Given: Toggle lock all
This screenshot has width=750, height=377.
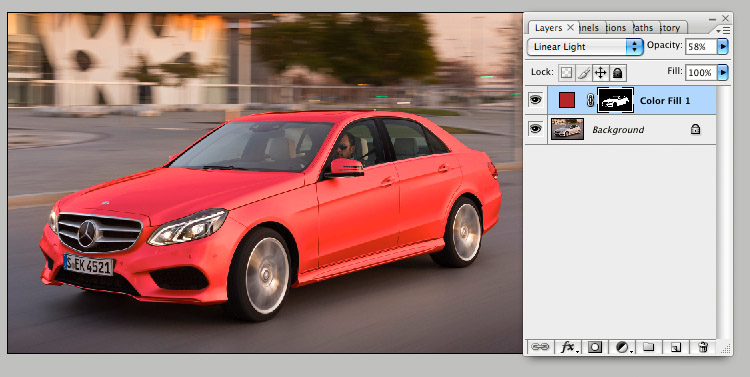Looking at the screenshot, I should [618, 73].
